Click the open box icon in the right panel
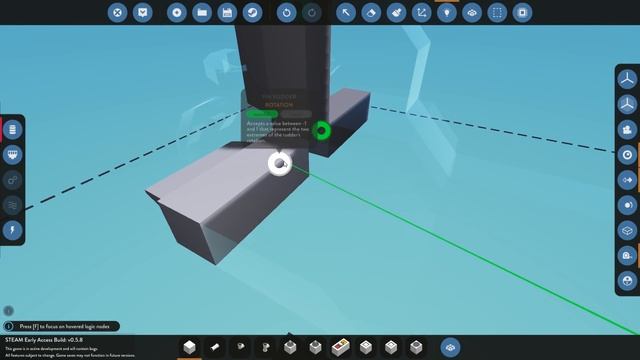Viewport: 640px width, 360px height. (627, 231)
